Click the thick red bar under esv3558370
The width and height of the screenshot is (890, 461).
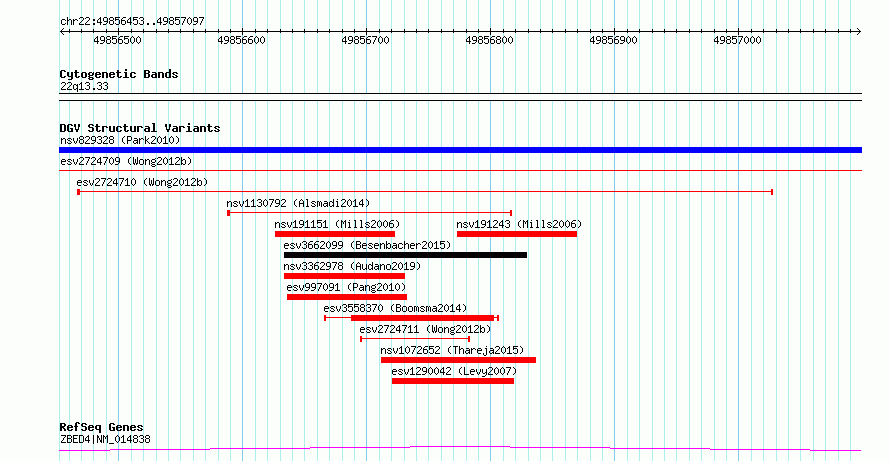tap(423, 318)
